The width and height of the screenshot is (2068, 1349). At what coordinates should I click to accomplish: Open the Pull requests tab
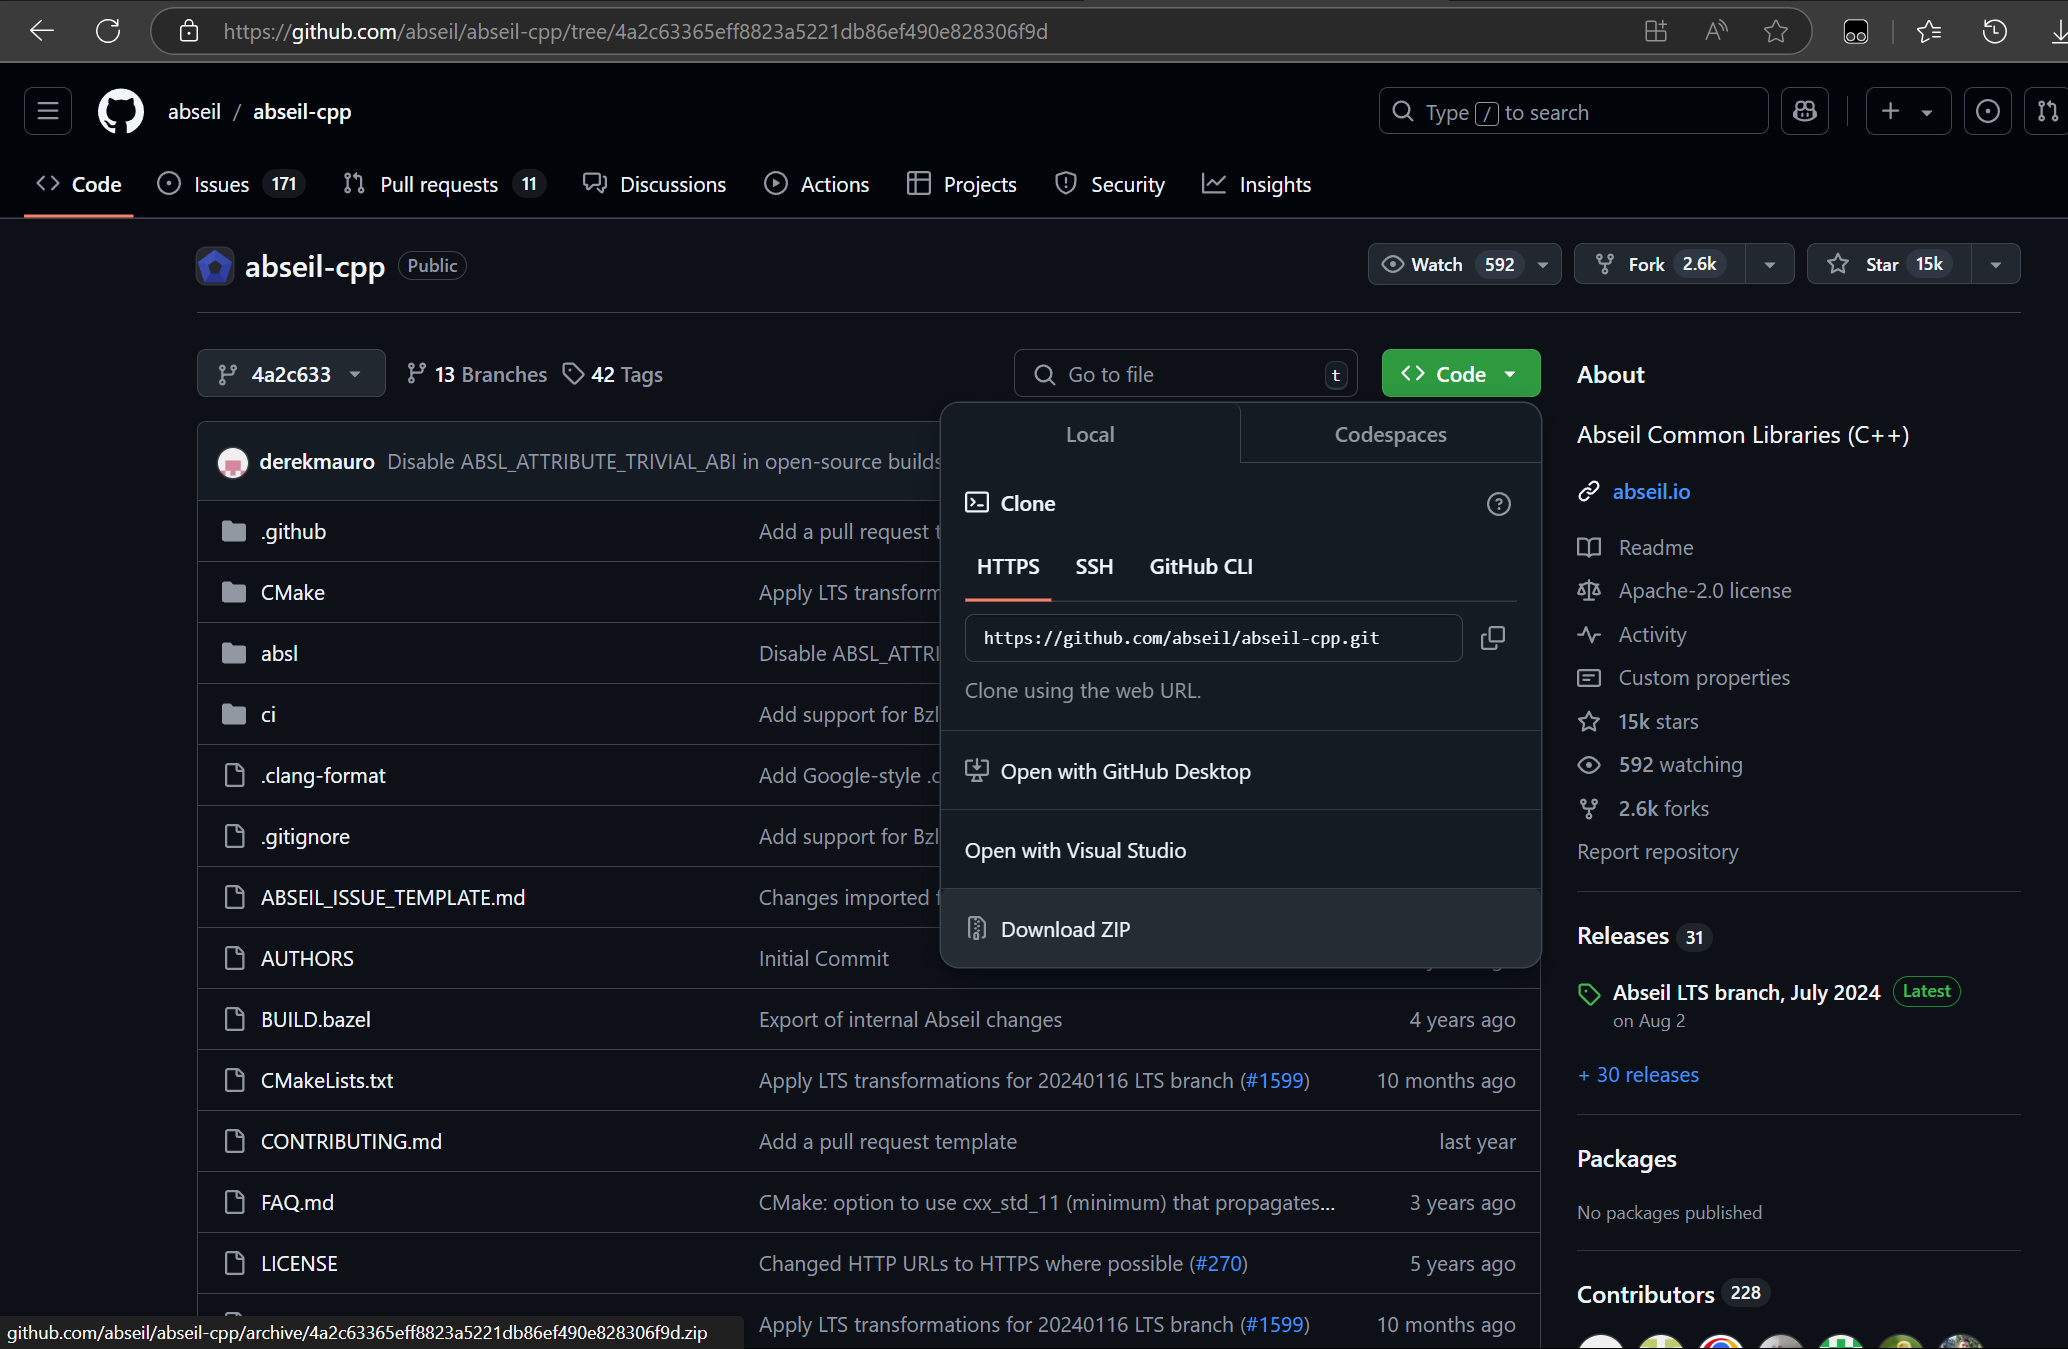coord(438,184)
